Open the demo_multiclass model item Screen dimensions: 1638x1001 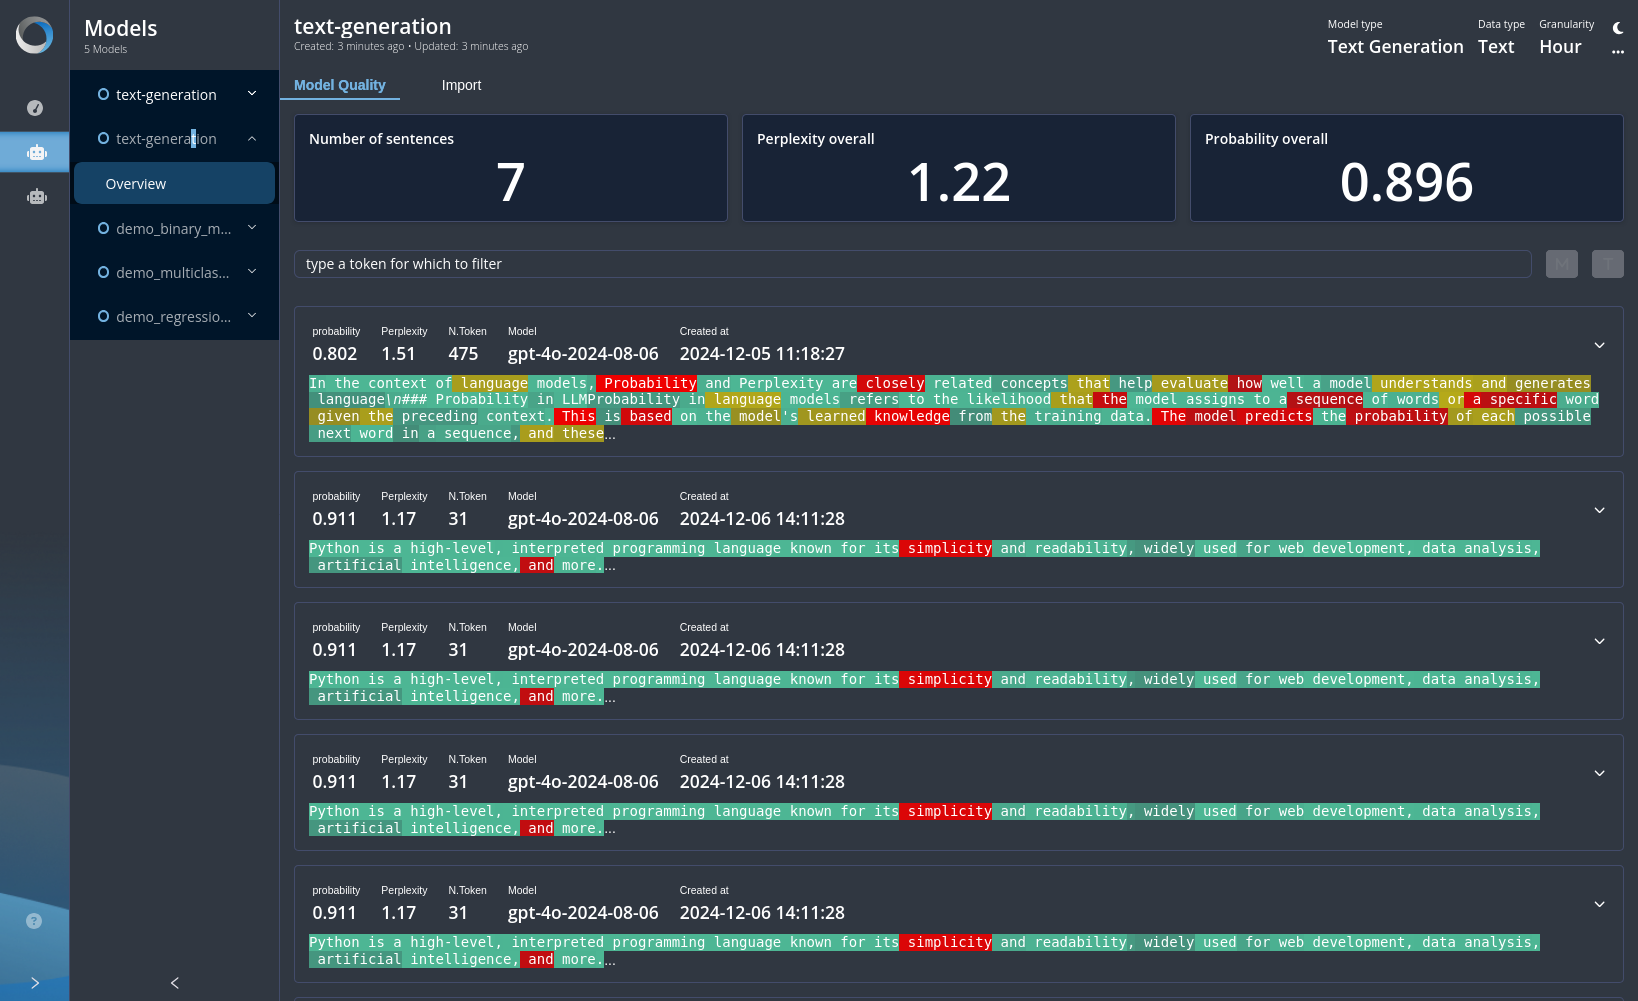(172, 272)
